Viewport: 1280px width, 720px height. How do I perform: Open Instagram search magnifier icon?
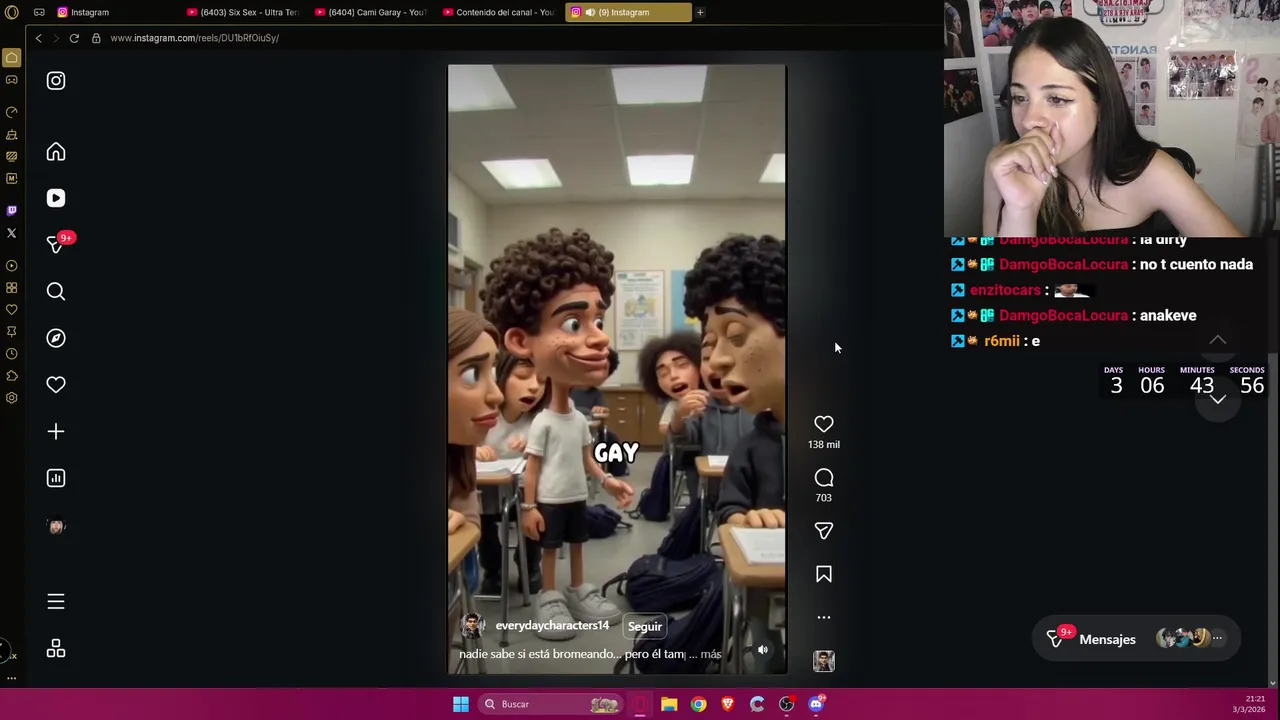56,291
